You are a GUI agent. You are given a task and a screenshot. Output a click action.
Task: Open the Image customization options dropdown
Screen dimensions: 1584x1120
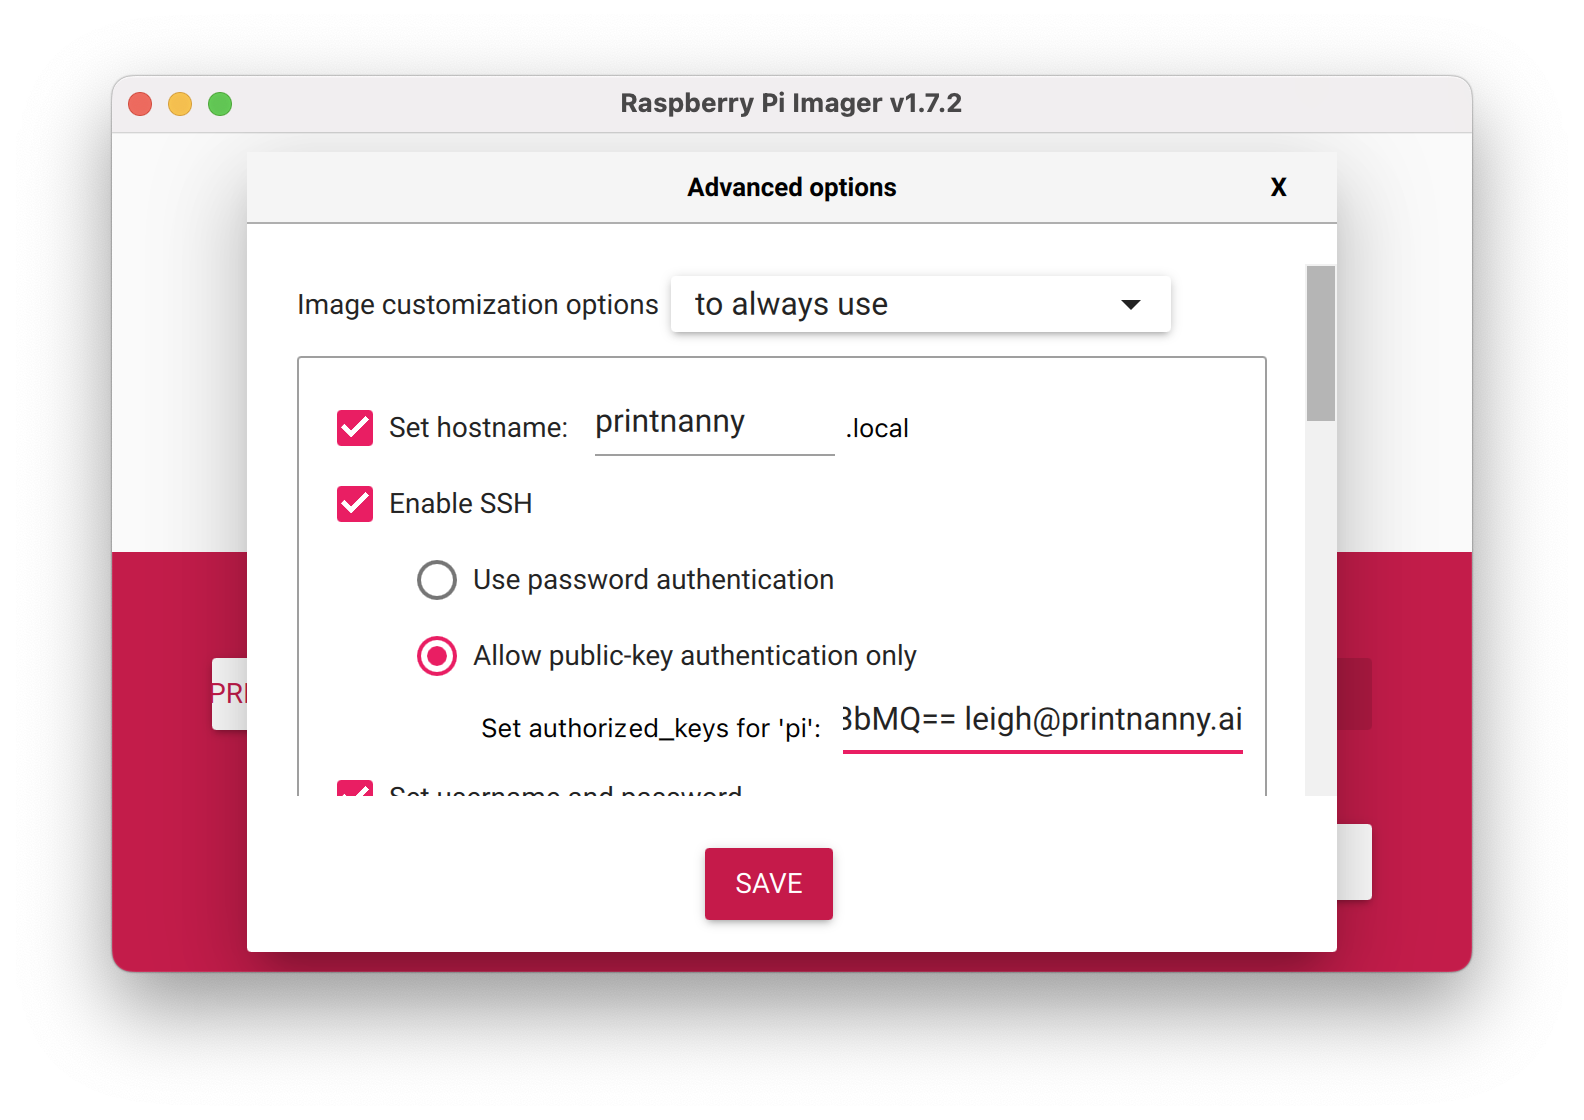[x=920, y=304]
